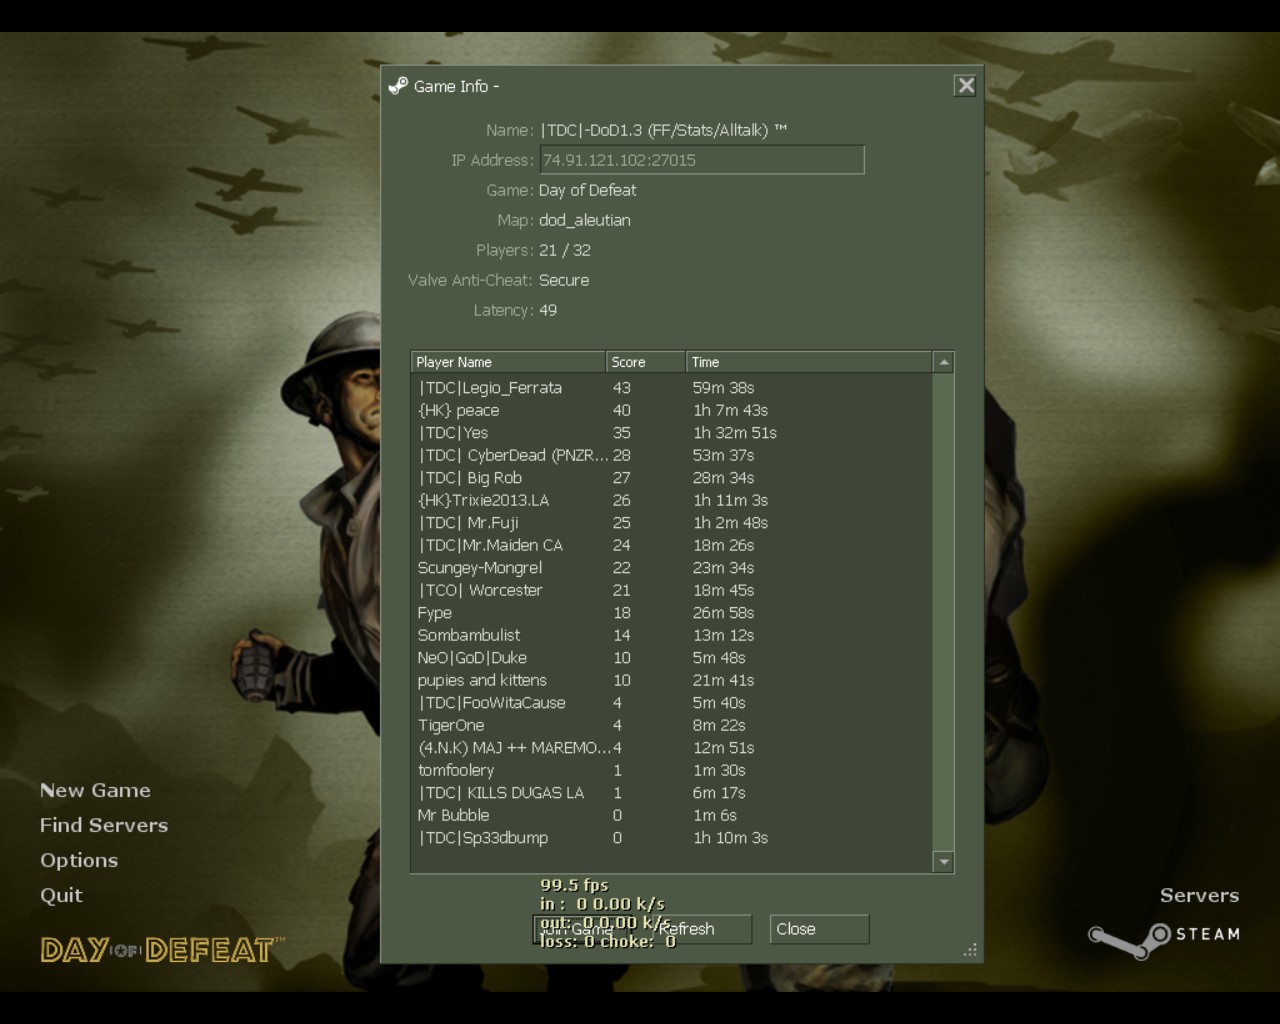
Task: Select player |TDC|Mr.Maiden CA
Action: click(x=672, y=545)
